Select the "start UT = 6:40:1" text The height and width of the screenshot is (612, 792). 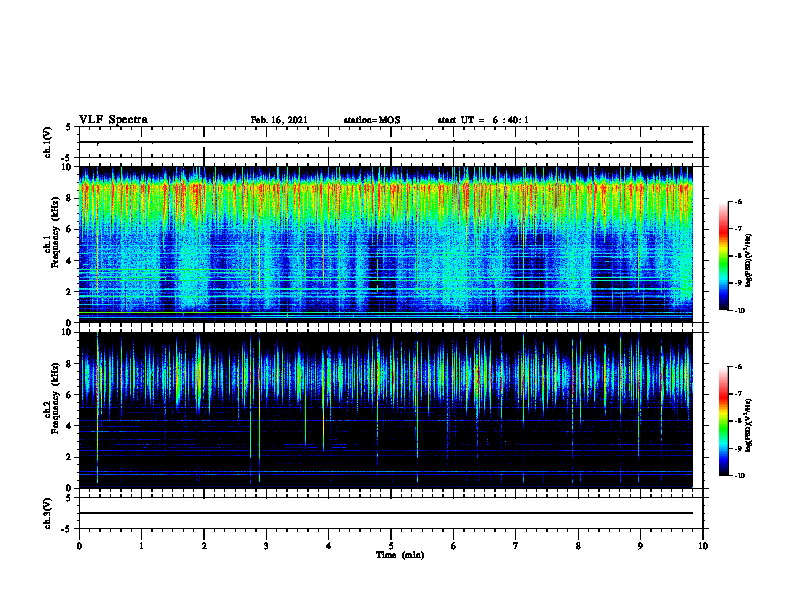click(x=483, y=120)
